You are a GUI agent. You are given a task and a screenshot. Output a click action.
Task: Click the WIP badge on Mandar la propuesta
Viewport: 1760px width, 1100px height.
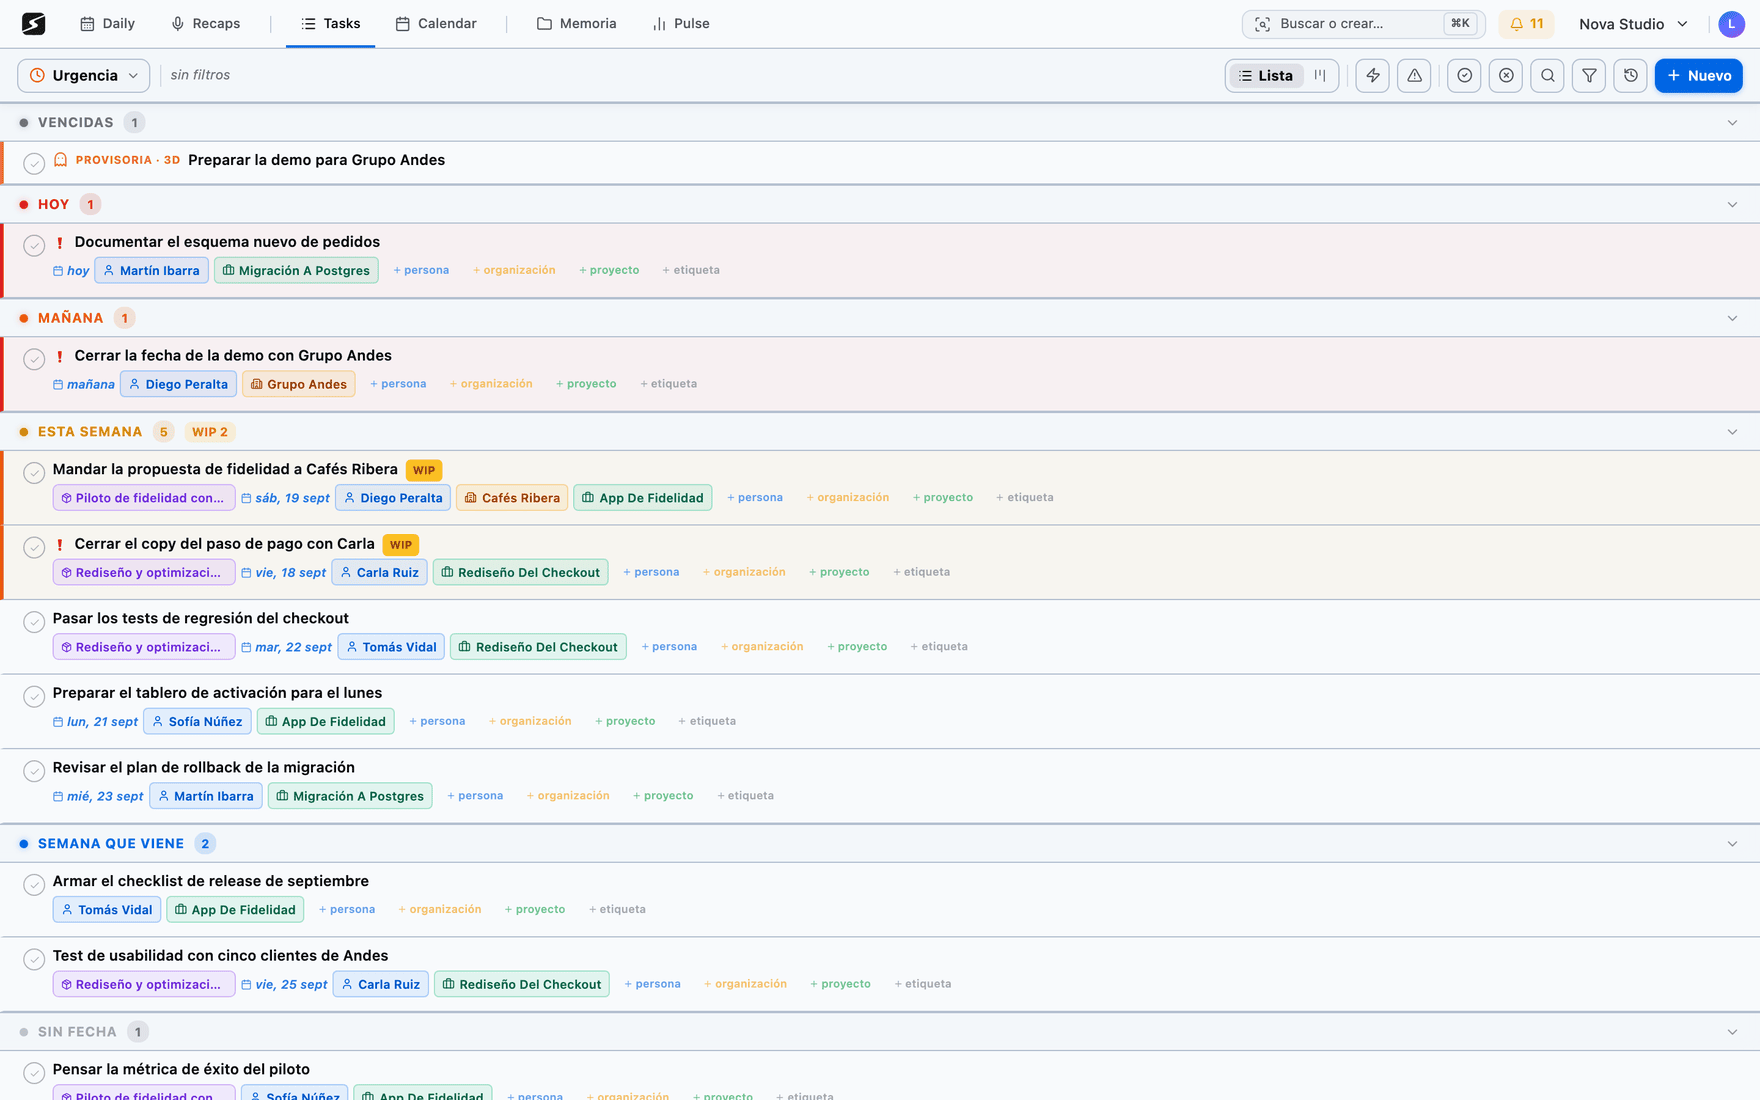pos(424,470)
